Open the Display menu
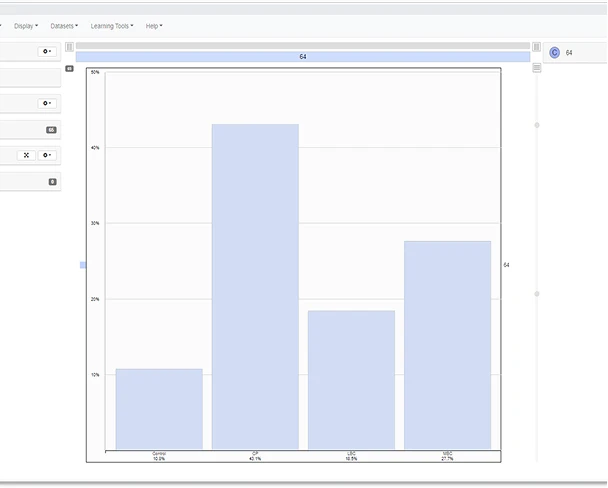Image resolution: width=608 pixels, height=488 pixels. click(x=26, y=26)
